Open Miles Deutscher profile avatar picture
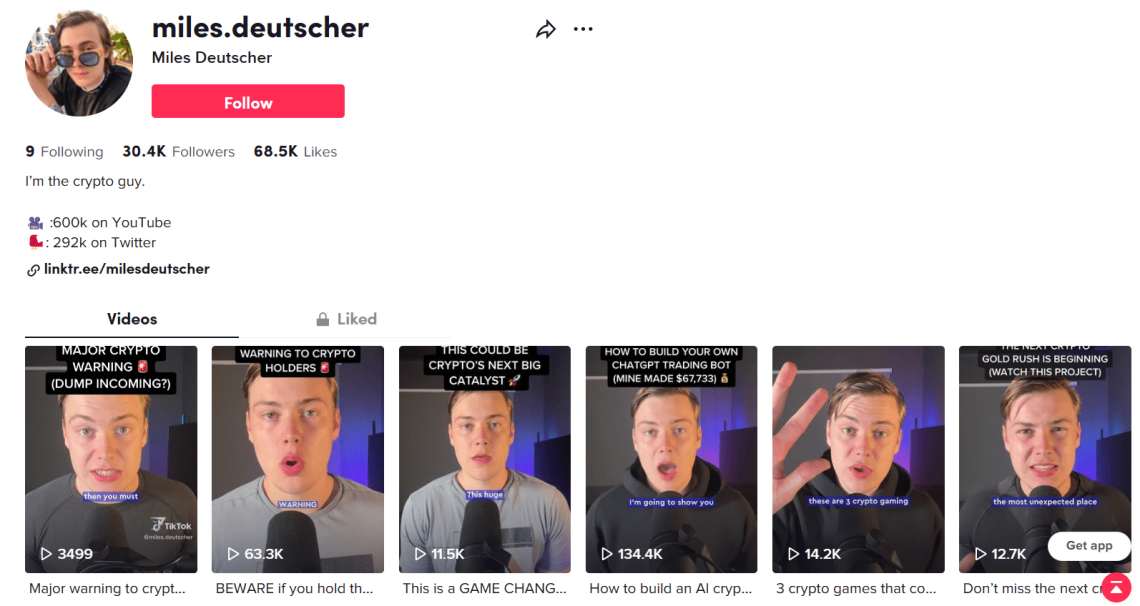Image resolution: width=1140 pixels, height=606 pixels. (79, 63)
